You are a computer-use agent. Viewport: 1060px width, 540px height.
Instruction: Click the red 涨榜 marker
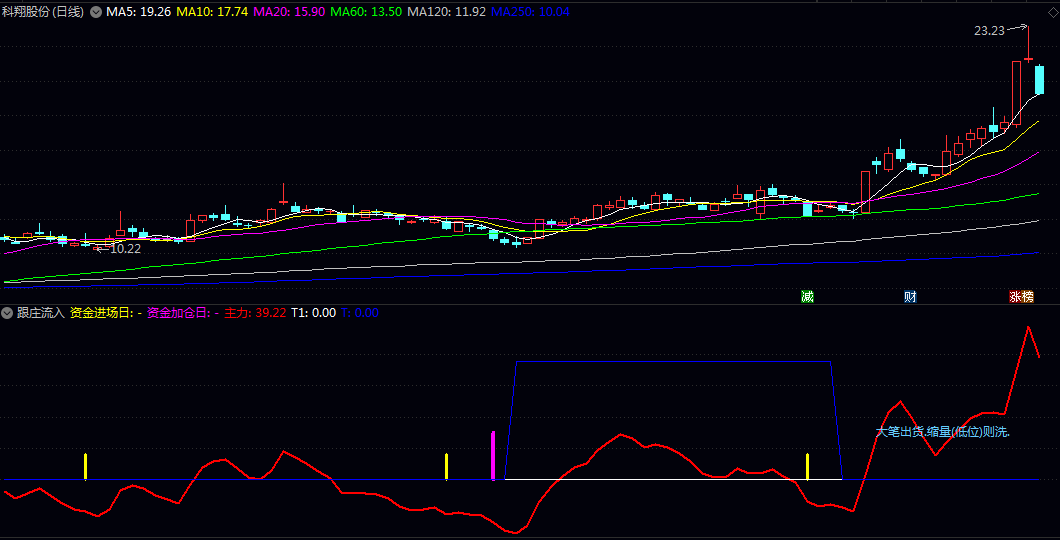pos(1021,297)
